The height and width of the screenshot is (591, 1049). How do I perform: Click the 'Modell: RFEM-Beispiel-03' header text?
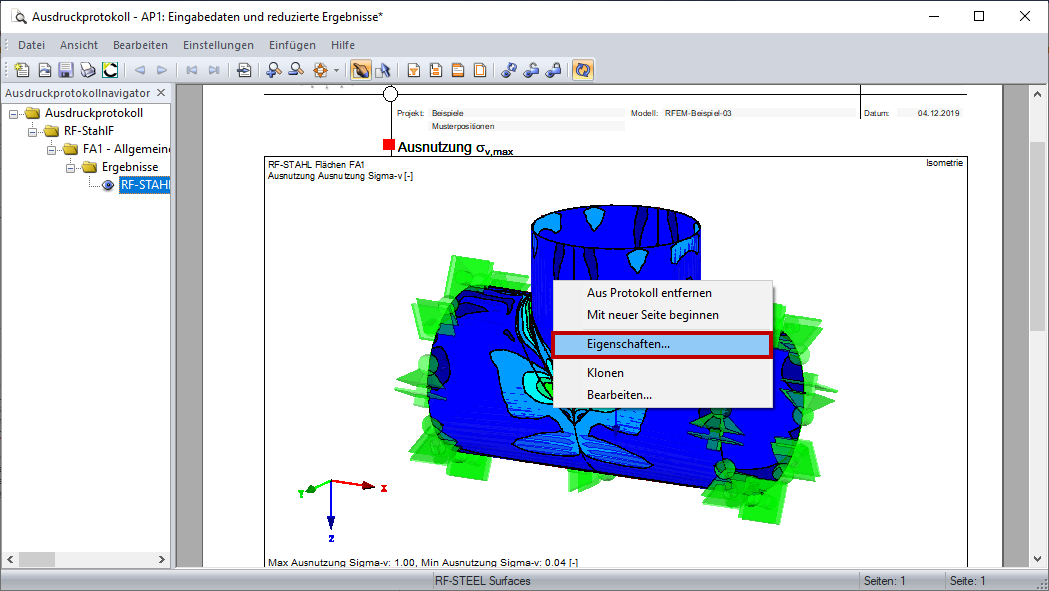pos(681,113)
